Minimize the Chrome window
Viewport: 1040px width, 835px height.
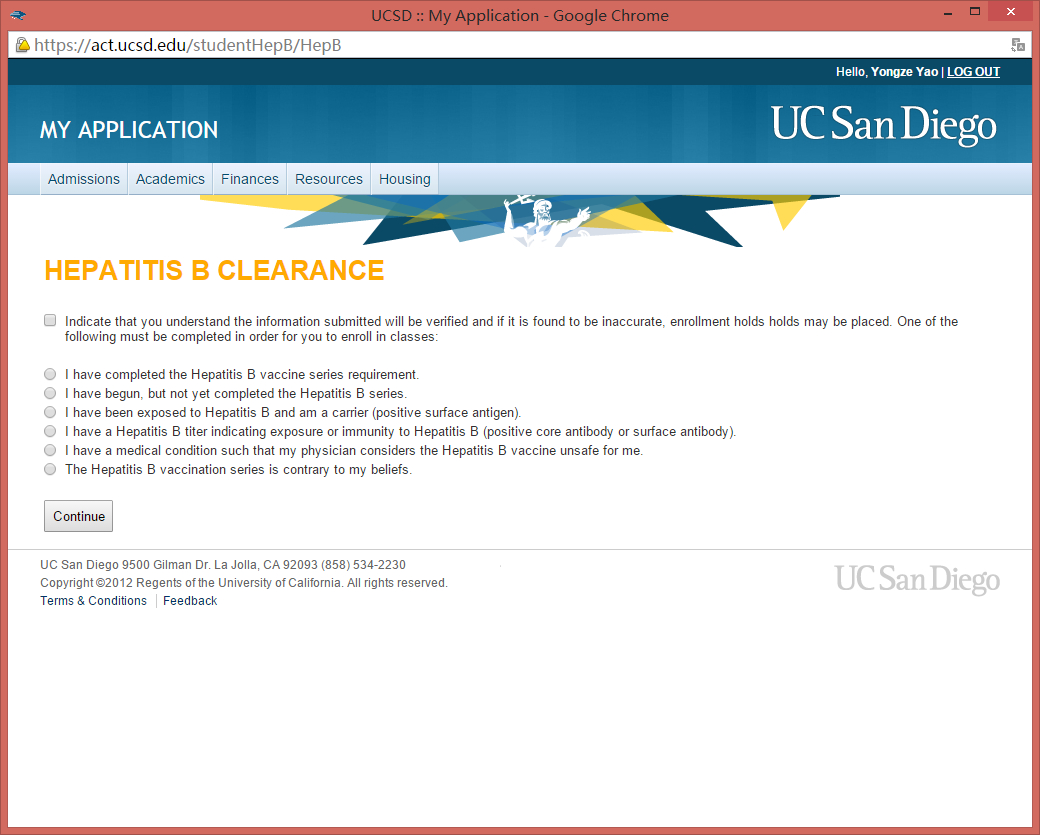point(948,13)
